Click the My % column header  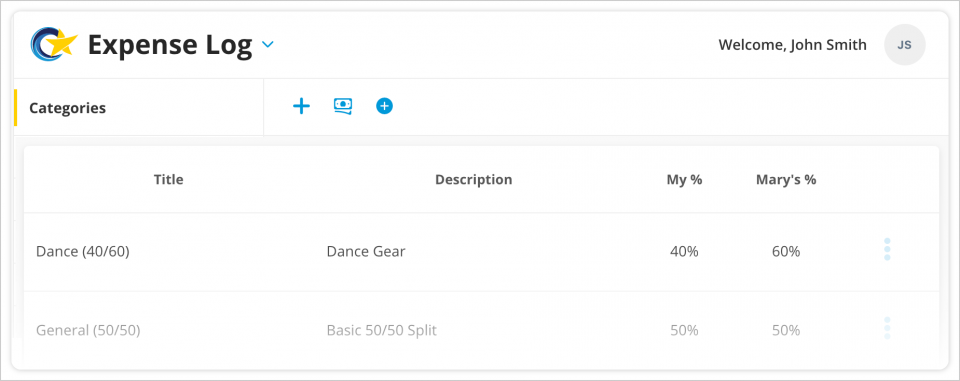tap(684, 179)
